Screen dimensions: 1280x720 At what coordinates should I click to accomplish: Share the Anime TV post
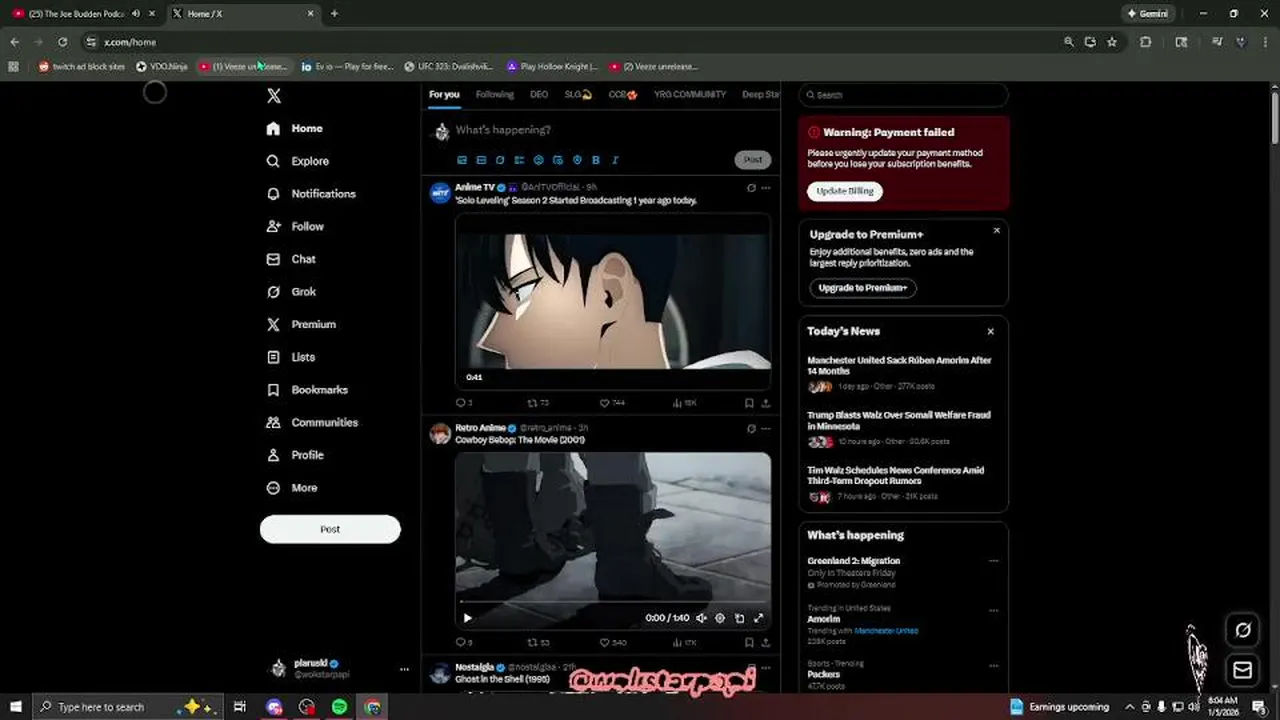coord(766,403)
